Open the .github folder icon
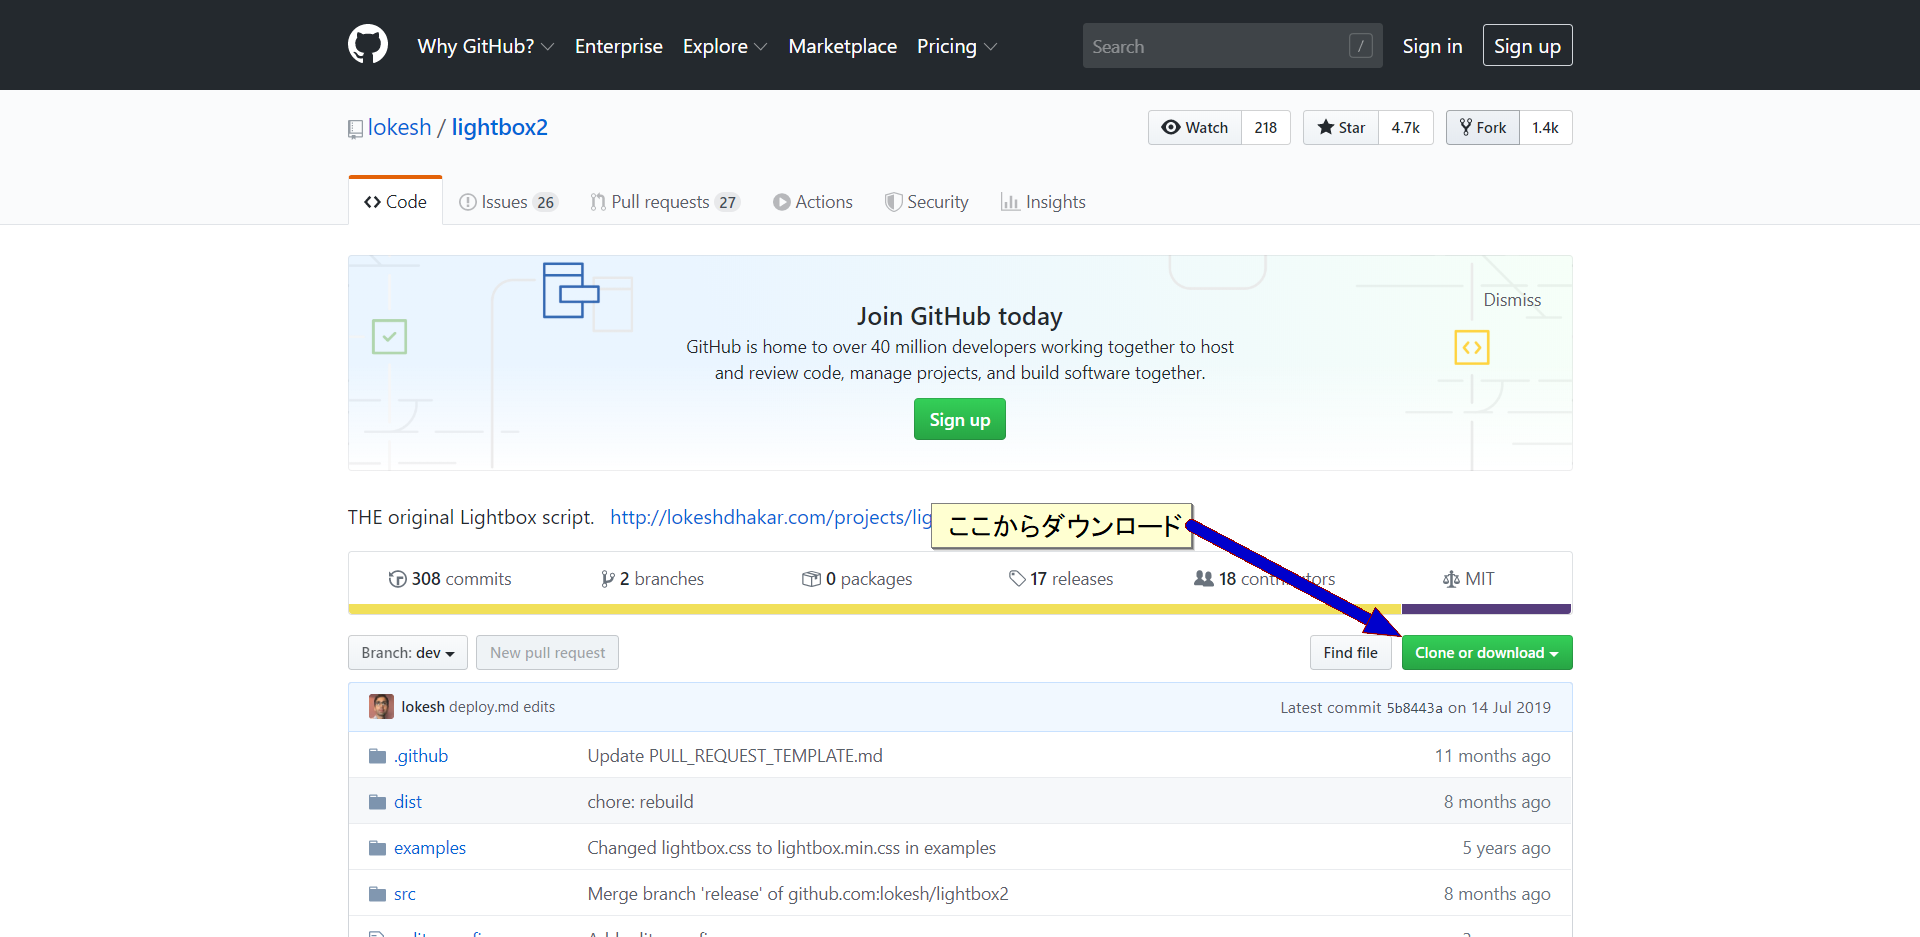 pos(377,756)
